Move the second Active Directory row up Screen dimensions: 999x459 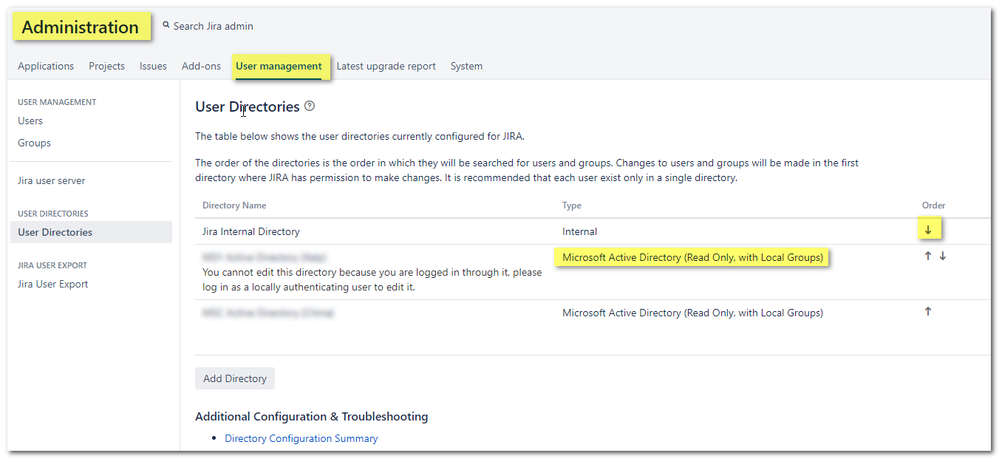[x=928, y=256]
